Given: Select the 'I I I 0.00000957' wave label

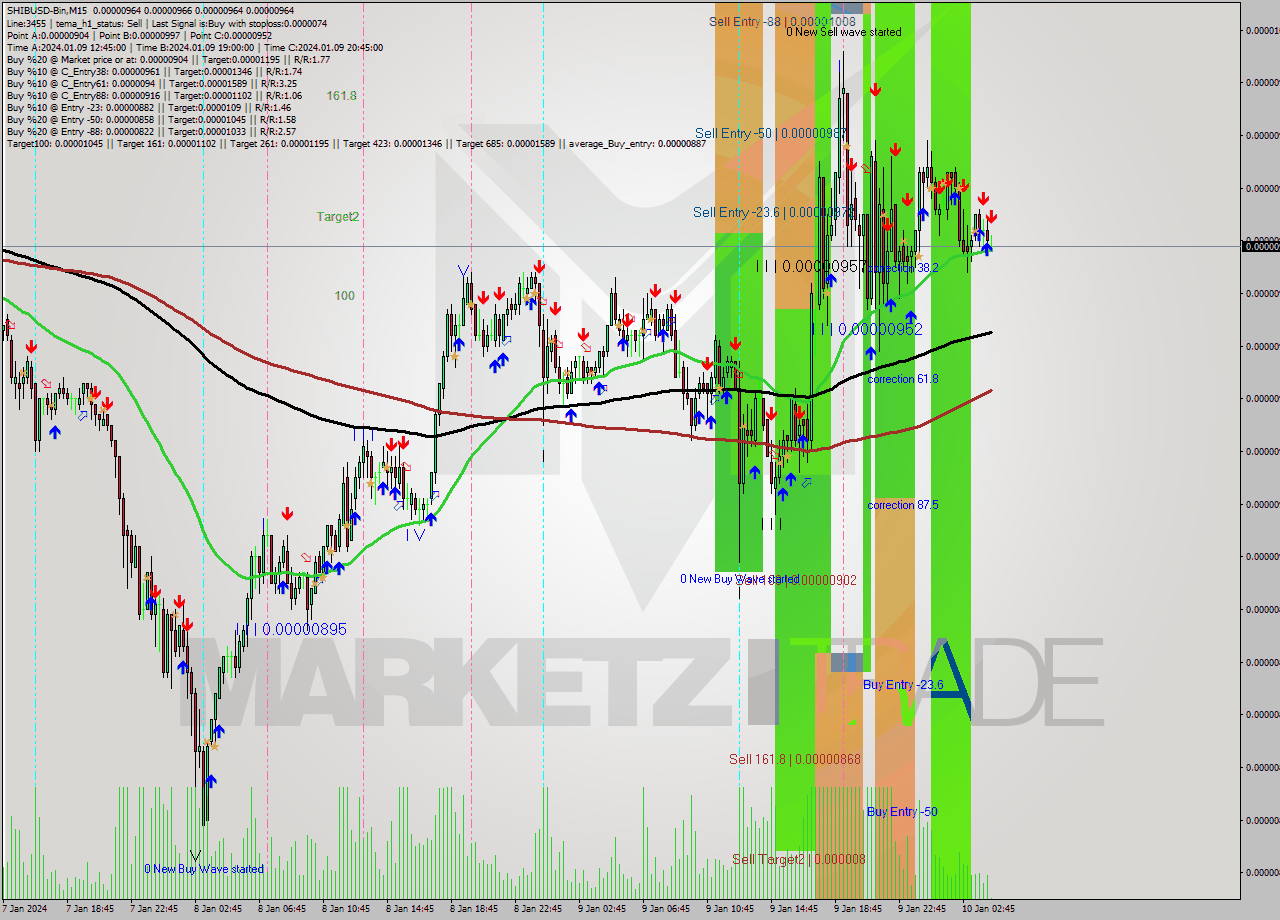Looking at the screenshot, I should [811, 266].
